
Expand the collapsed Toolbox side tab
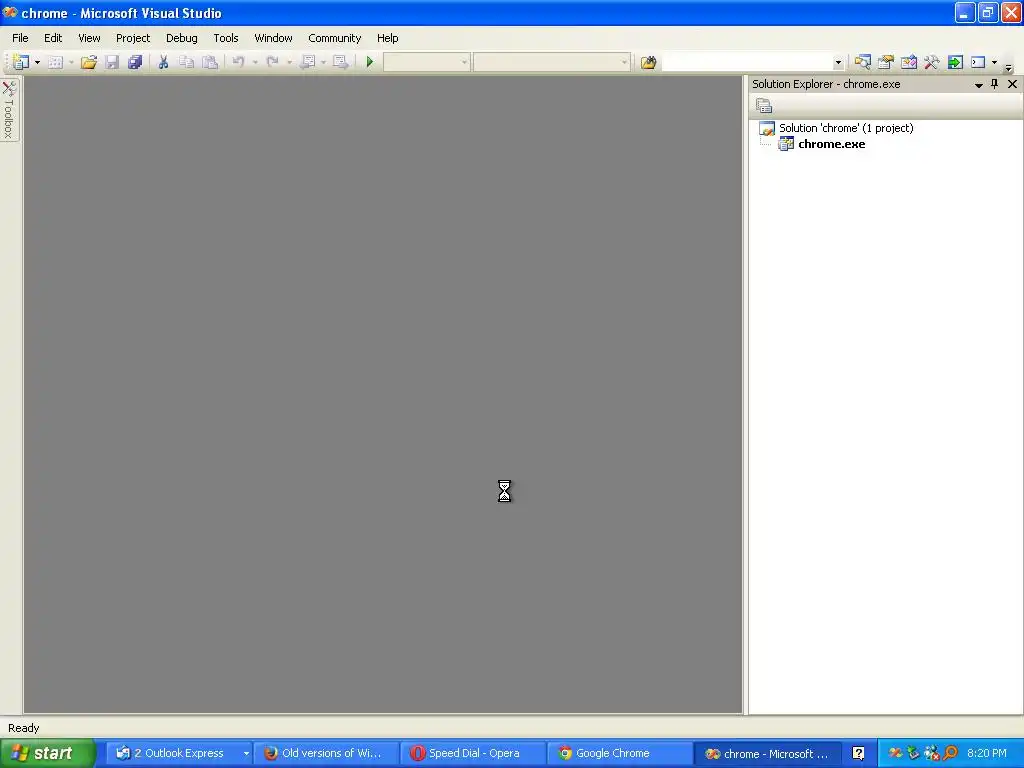coord(9,109)
